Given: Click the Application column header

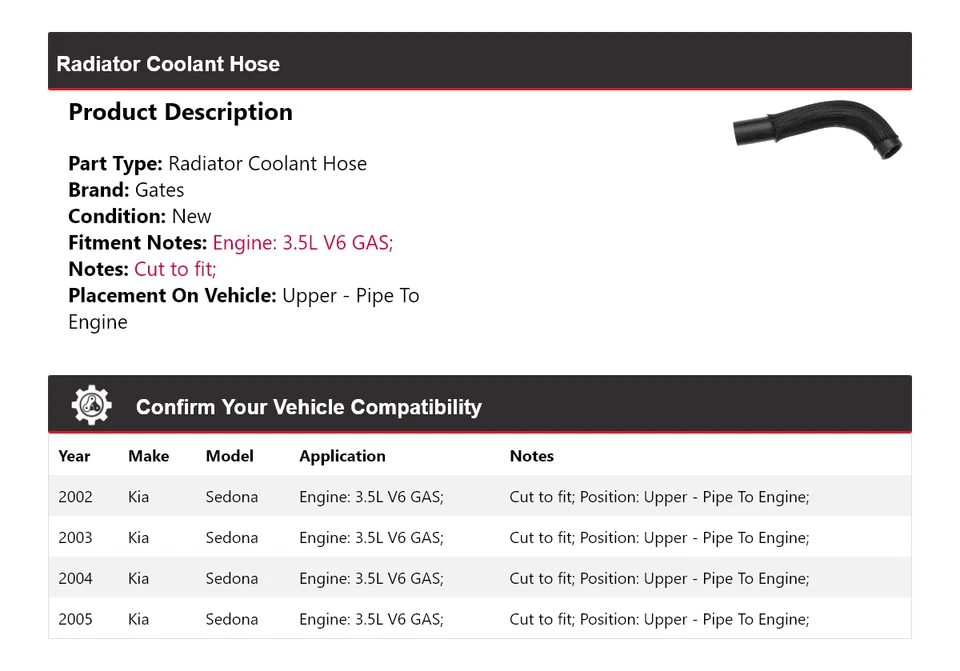Looking at the screenshot, I should tap(342, 456).
